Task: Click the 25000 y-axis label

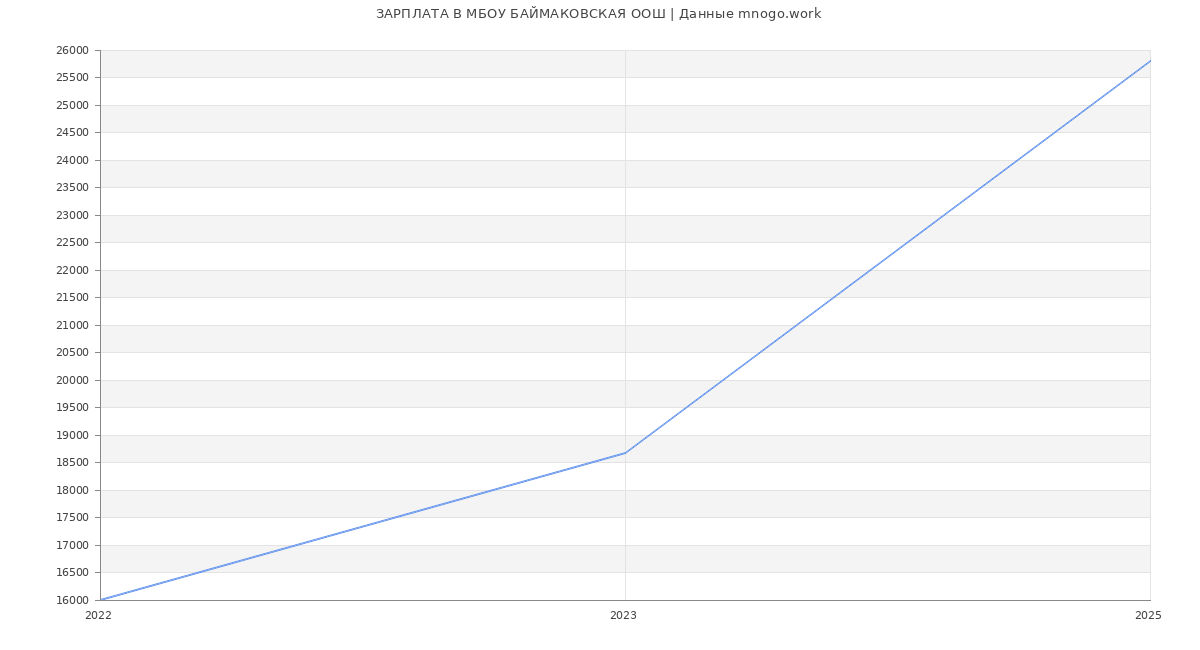Action: [72, 105]
